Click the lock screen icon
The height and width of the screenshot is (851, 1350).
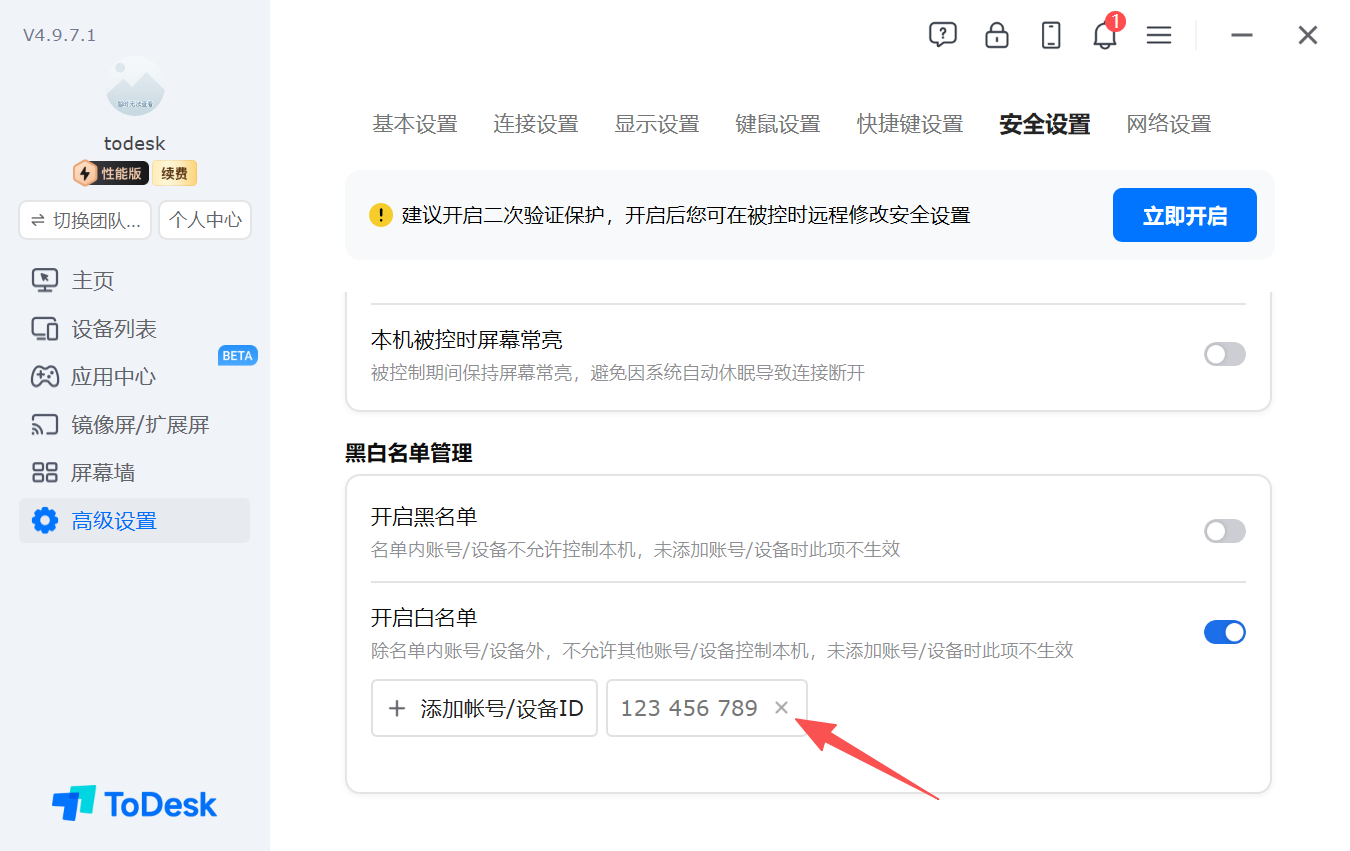[997, 35]
